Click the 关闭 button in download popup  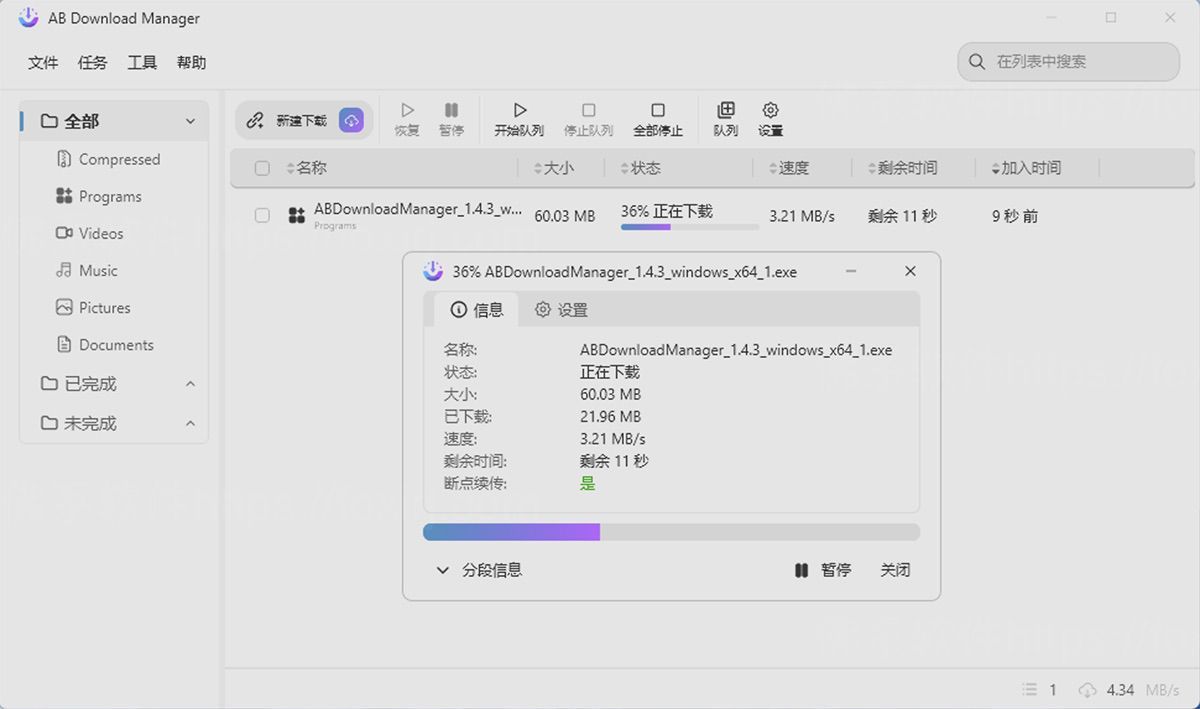tap(894, 570)
